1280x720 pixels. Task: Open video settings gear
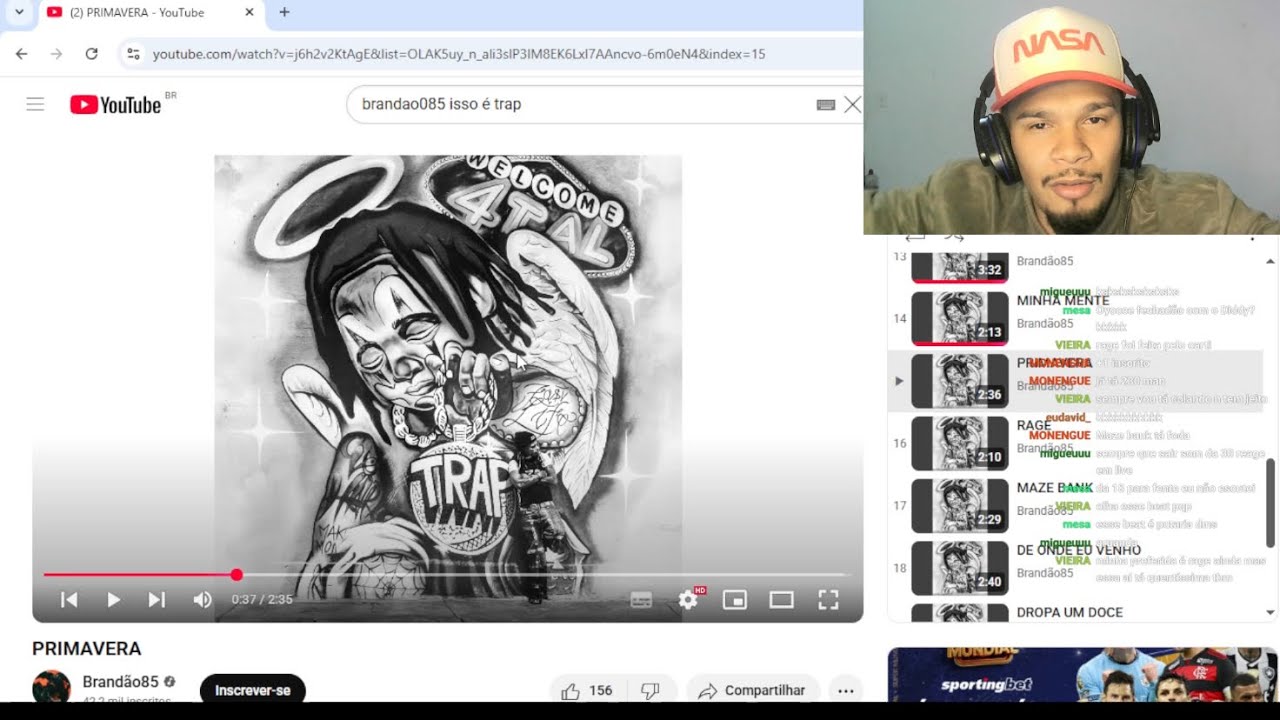tap(688, 599)
